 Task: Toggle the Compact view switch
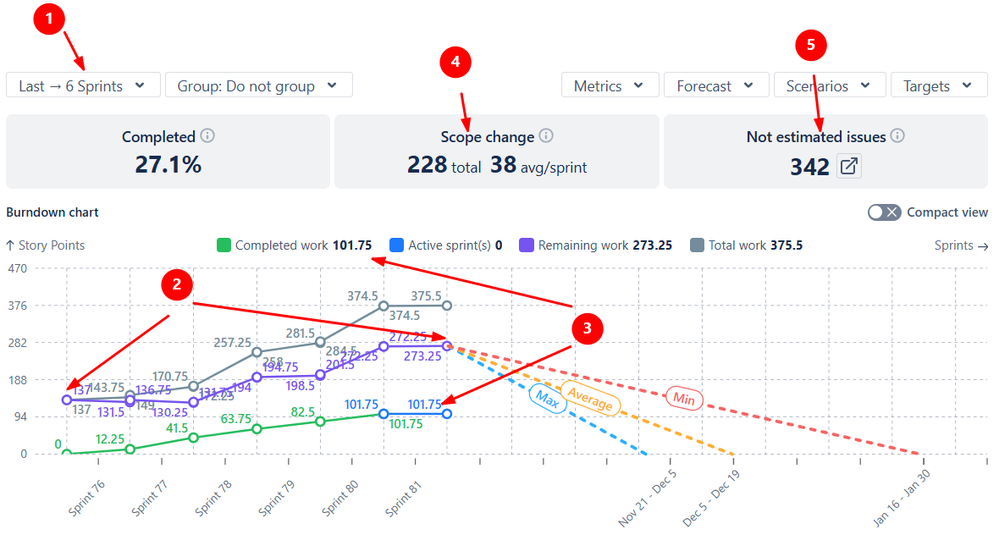pyautogui.click(x=884, y=212)
